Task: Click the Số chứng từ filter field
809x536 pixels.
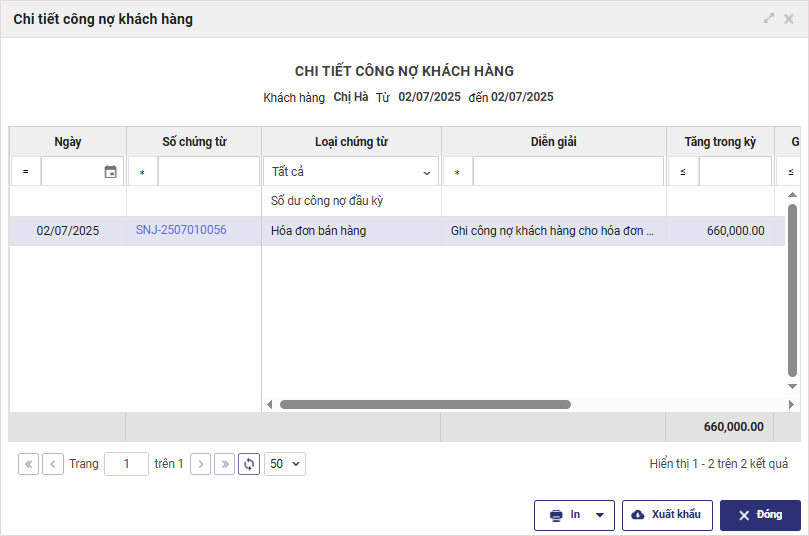Action: pyautogui.click(x=208, y=172)
